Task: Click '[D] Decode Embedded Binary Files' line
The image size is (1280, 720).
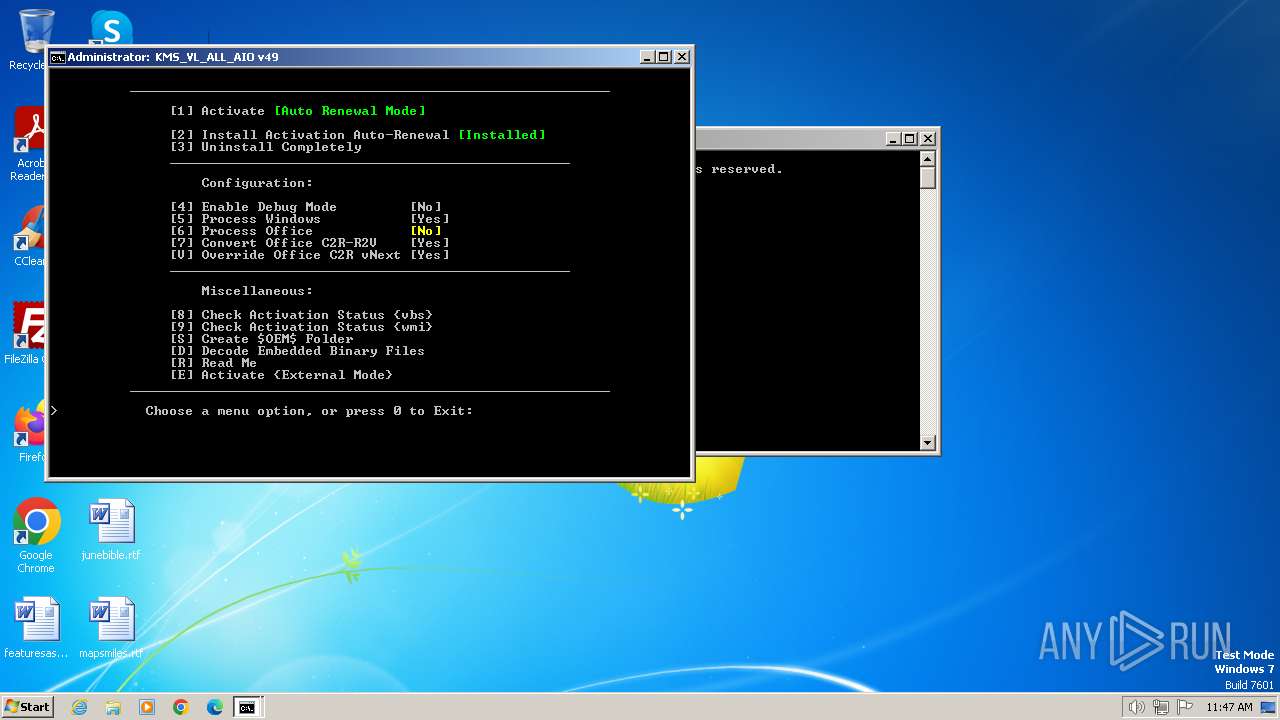Action: coord(298,351)
